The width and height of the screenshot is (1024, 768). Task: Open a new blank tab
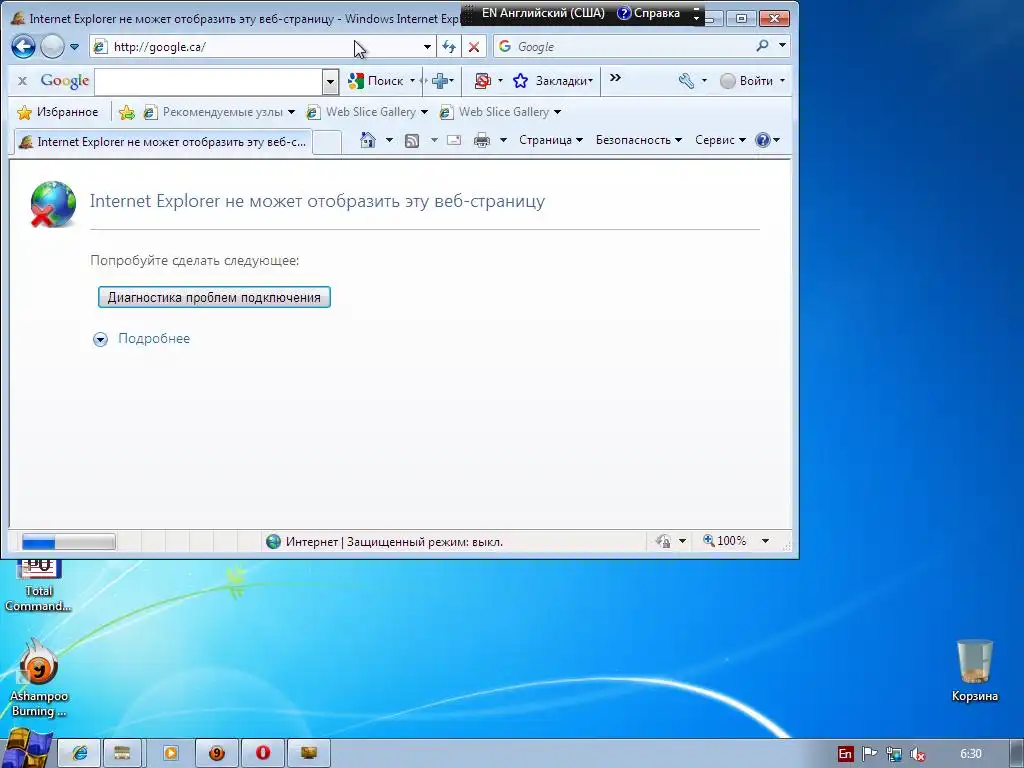point(327,142)
